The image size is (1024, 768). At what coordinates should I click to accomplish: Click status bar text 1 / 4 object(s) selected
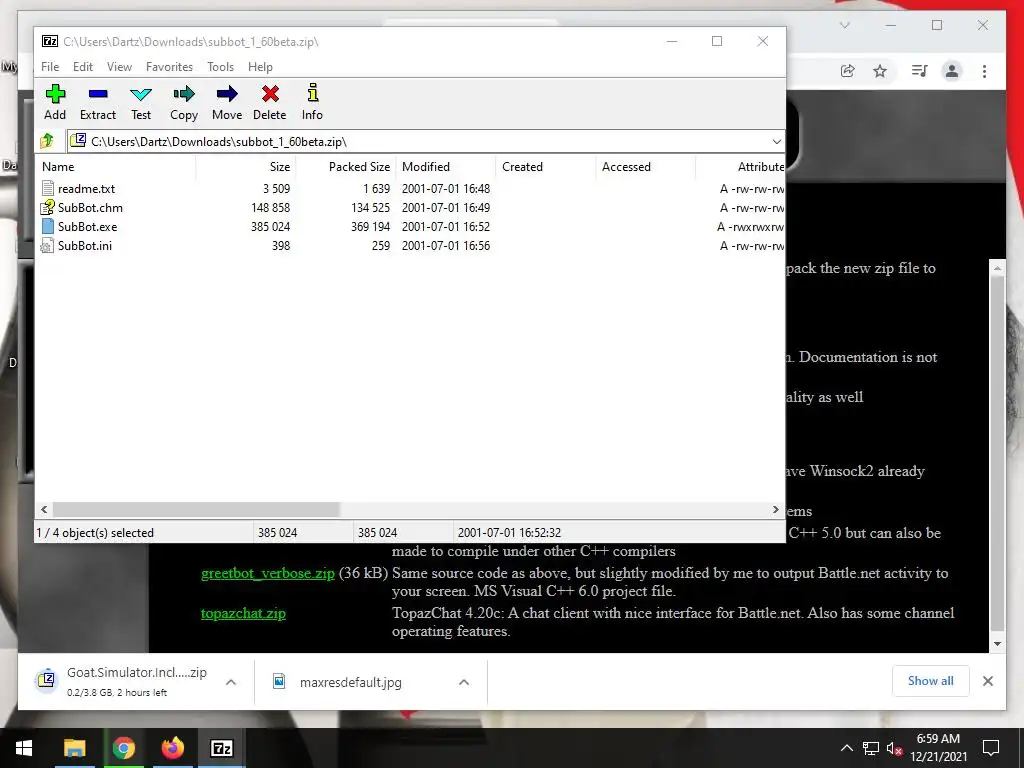(95, 533)
